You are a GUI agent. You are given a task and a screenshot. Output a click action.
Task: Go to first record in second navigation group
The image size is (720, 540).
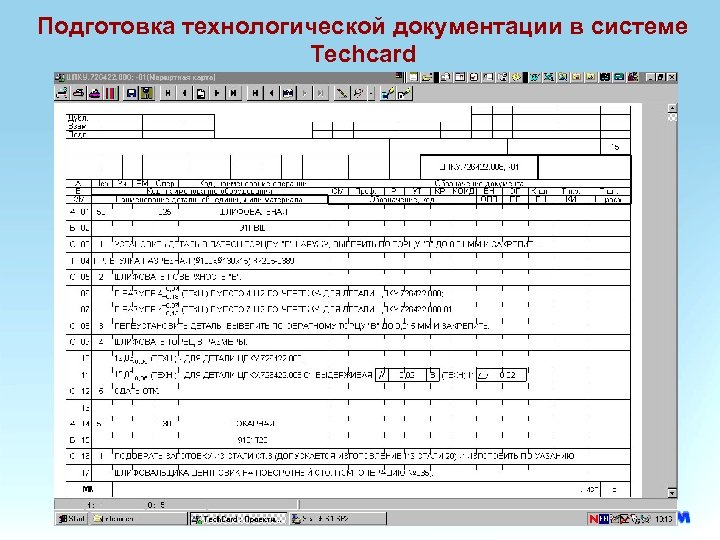pos(255,93)
